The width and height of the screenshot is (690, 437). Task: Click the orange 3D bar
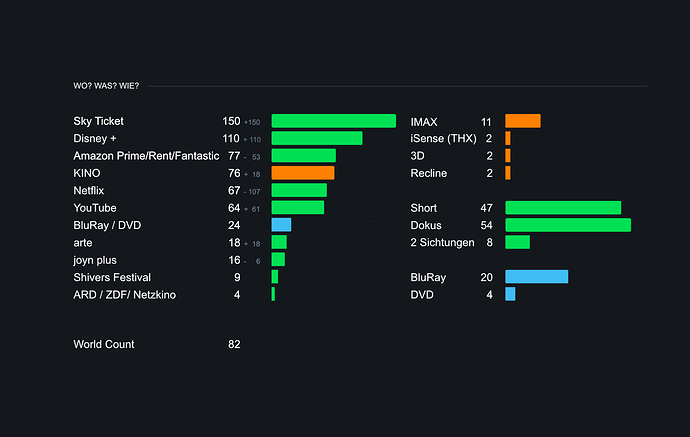508,155
